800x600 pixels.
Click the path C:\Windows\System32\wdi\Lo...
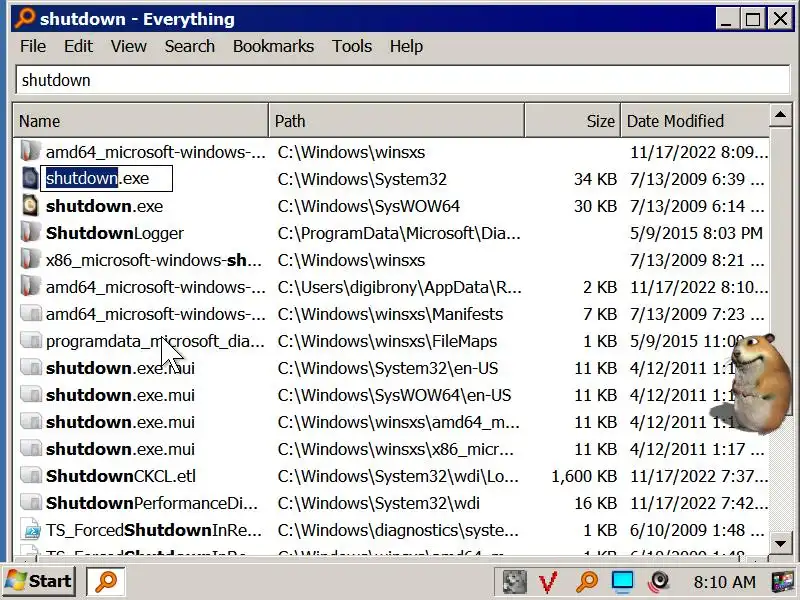point(398,476)
